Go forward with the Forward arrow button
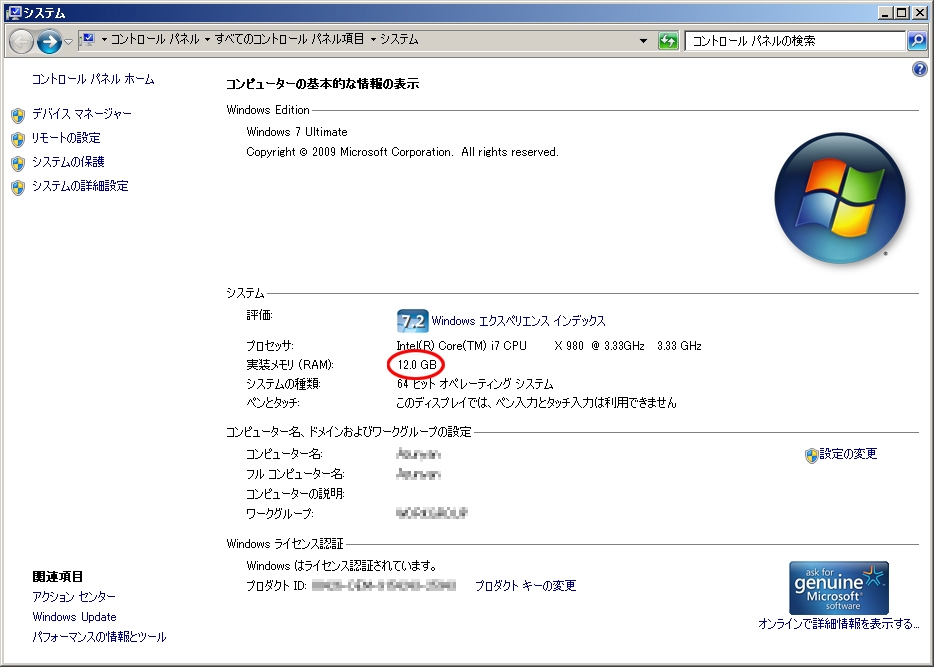Screen dimensions: 934x667 click(49, 41)
